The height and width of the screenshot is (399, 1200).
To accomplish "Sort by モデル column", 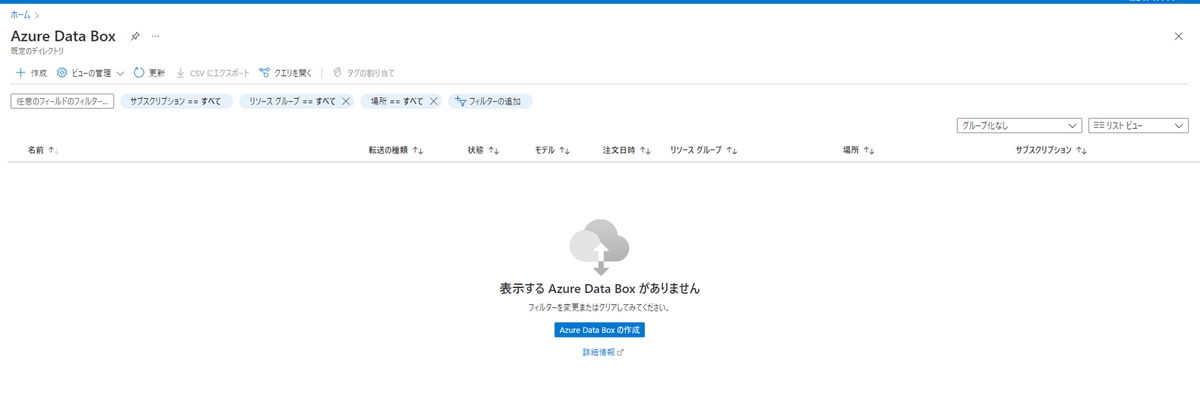I will tap(552, 150).
